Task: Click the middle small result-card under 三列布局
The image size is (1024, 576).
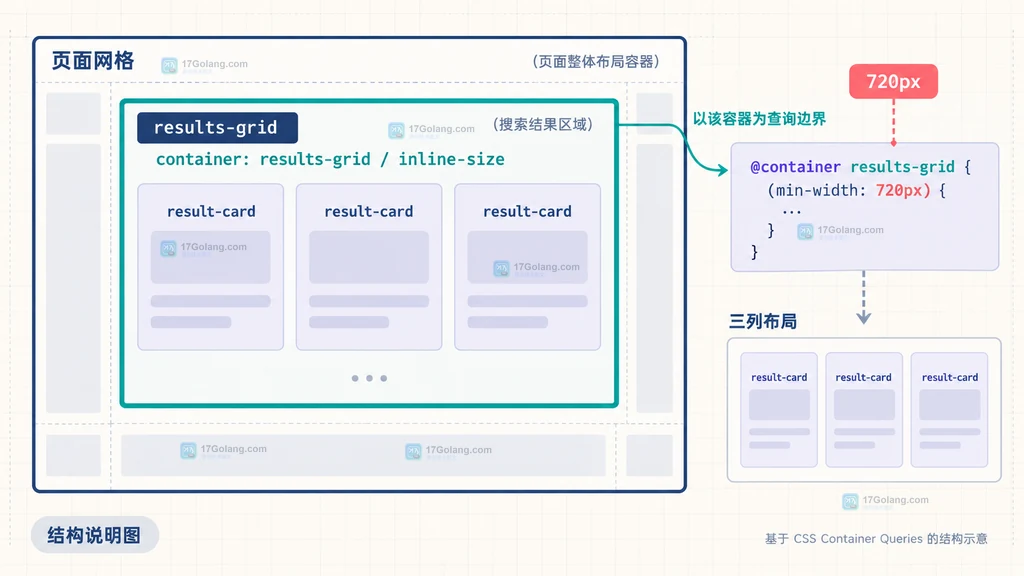Action: pos(864,409)
